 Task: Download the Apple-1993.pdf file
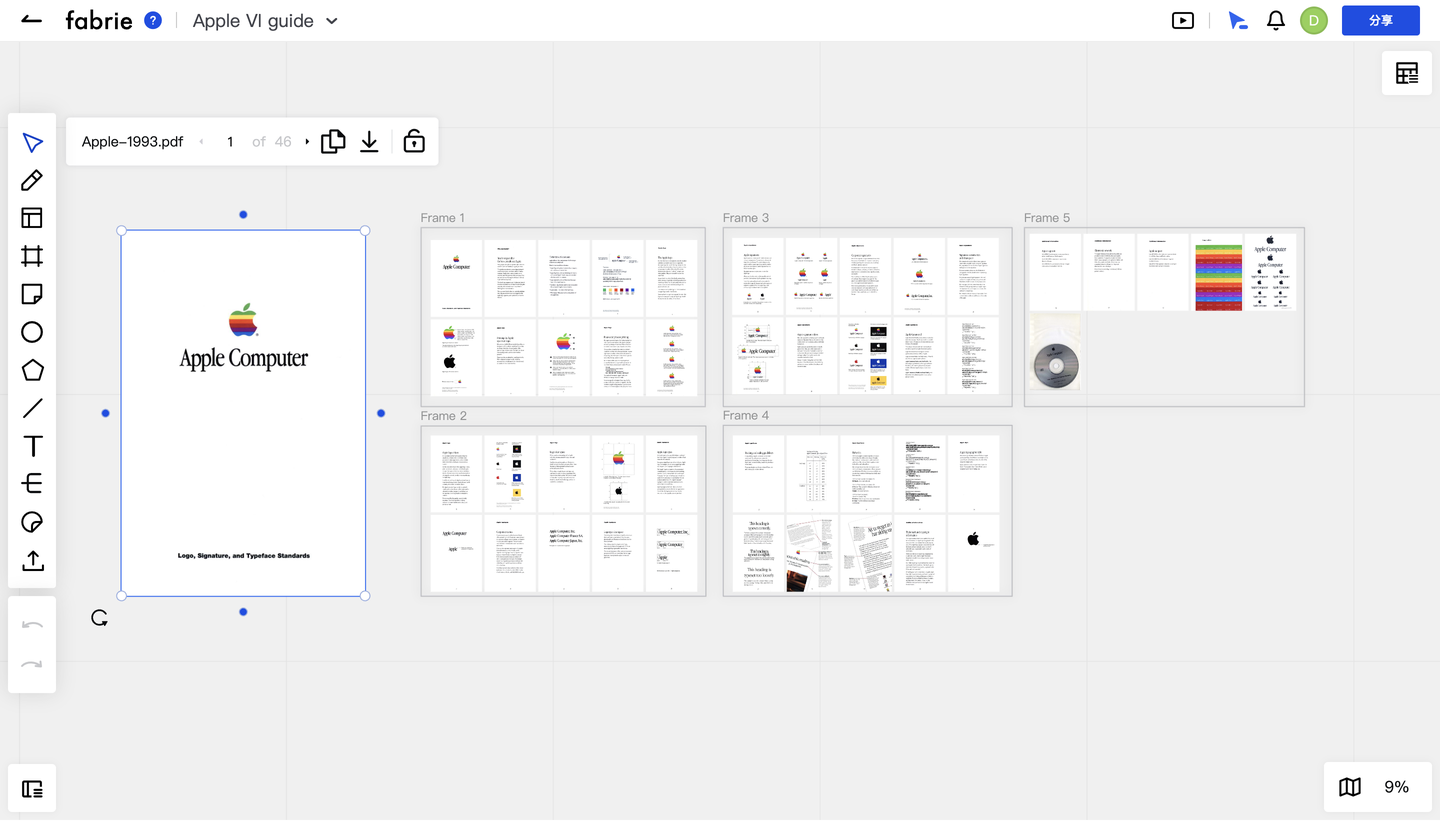pyautogui.click(x=369, y=142)
